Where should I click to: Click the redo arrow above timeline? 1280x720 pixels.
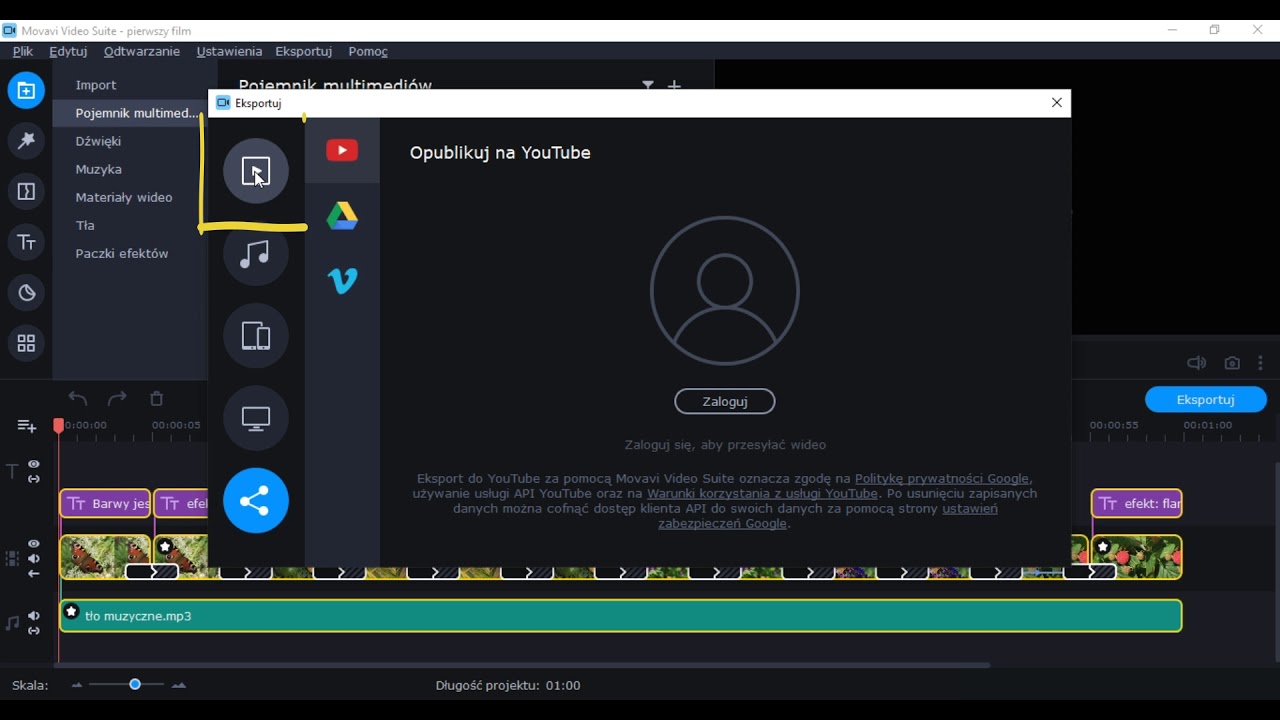[x=117, y=398]
